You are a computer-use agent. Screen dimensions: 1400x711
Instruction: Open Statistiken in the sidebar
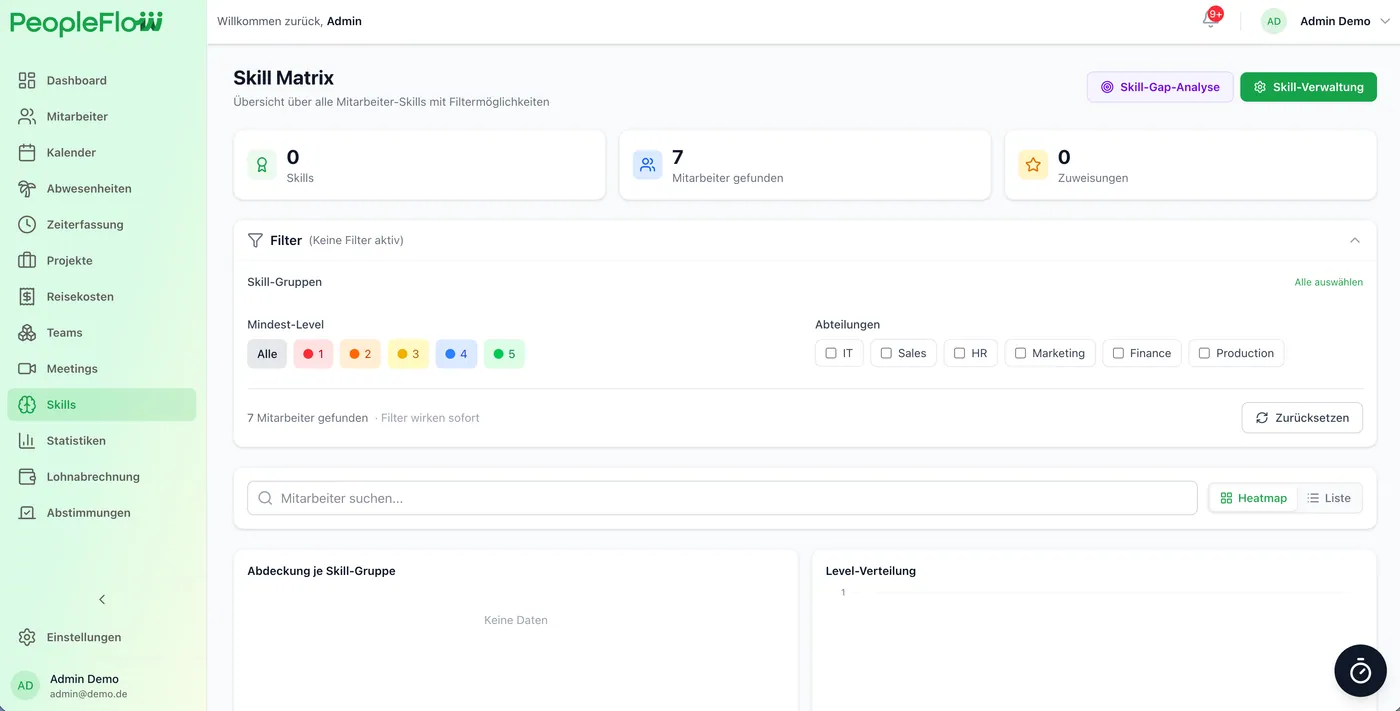(101, 440)
